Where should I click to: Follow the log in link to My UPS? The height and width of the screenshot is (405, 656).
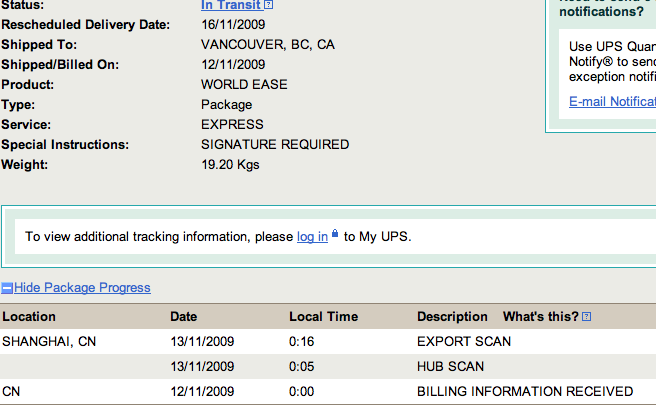click(x=312, y=237)
